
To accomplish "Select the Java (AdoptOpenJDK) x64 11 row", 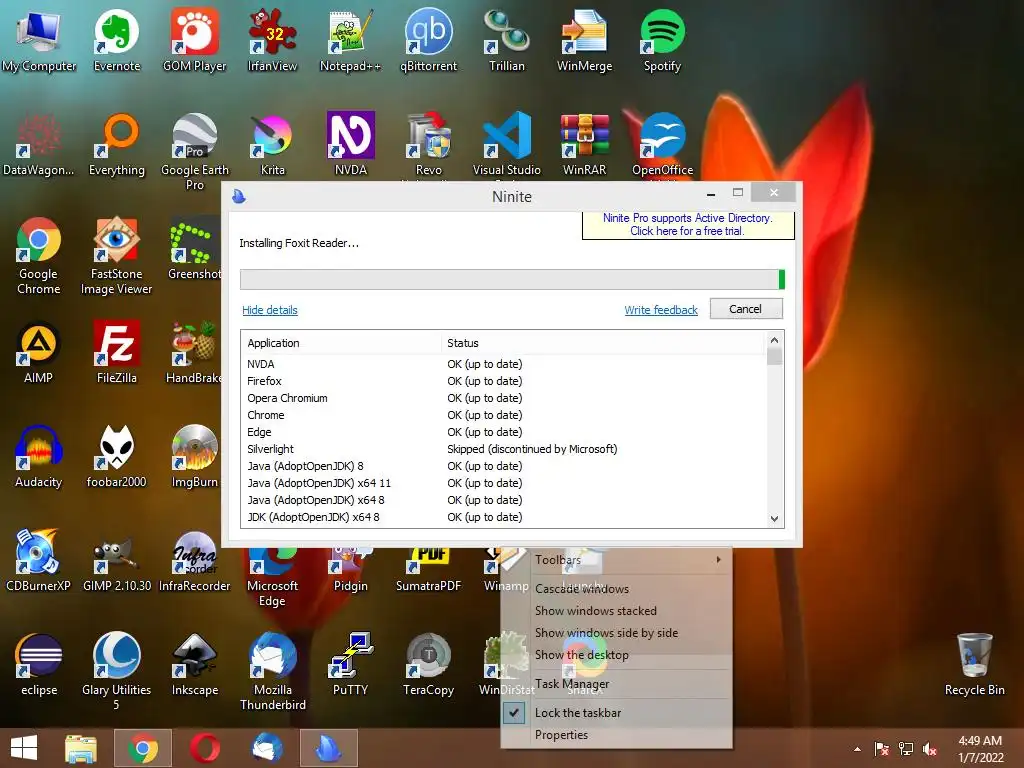I will 504,483.
